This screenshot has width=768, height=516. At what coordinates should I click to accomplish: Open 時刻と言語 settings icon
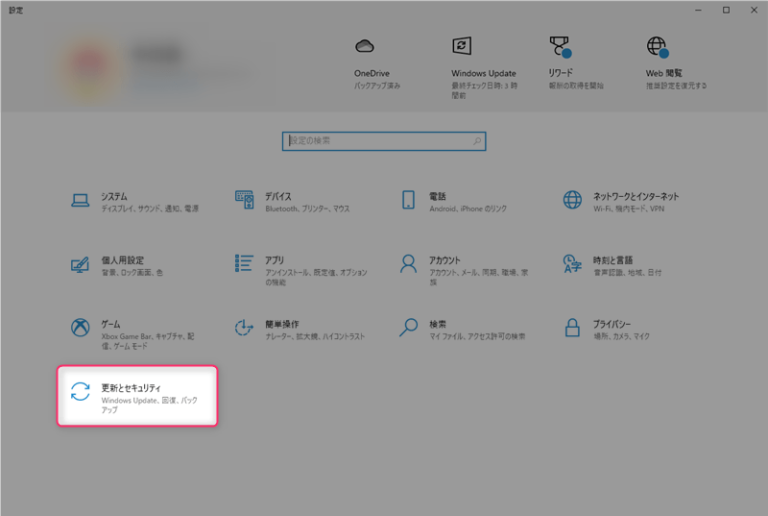[572, 263]
